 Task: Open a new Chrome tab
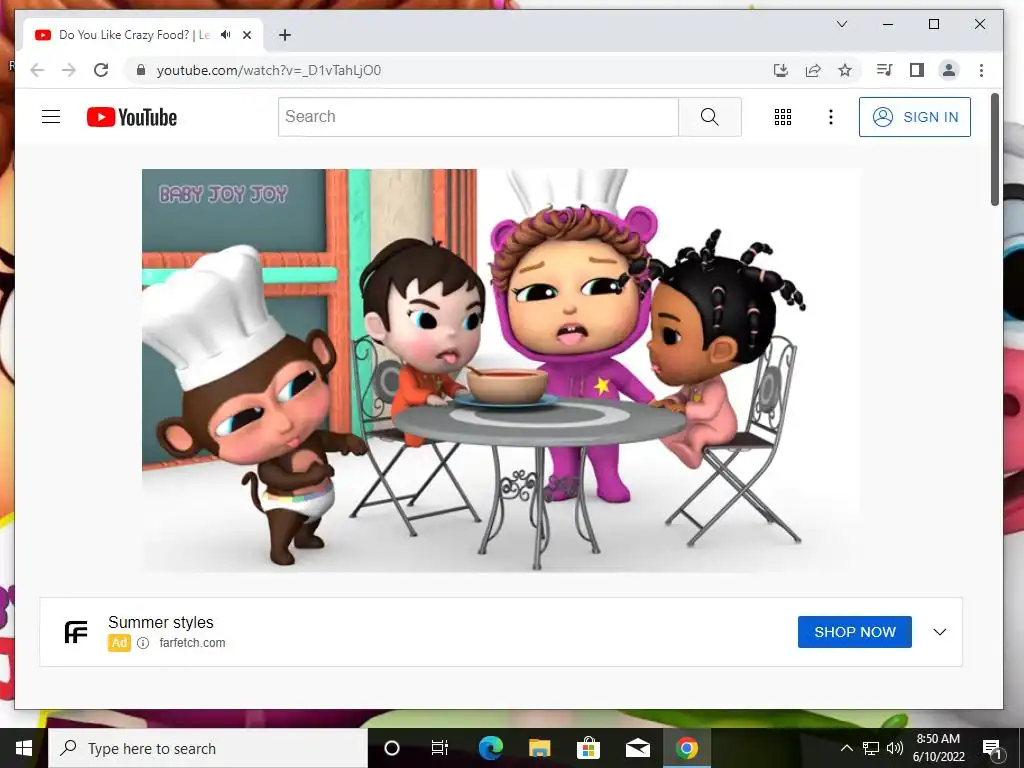click(x=285, y=35)
